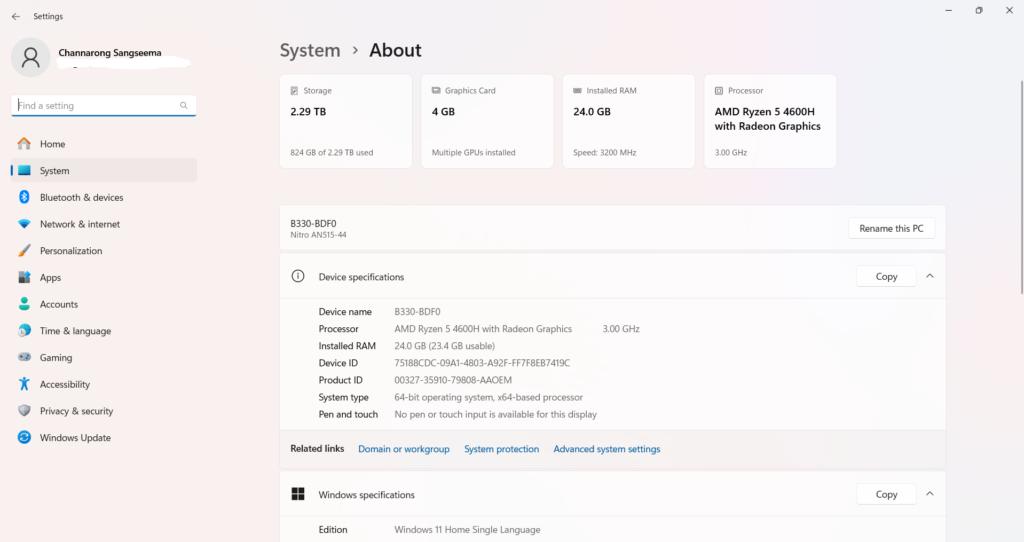Open the Storage 2.29 TB card
Screen dimensions: 1024x542
click(x=346, y=121)
